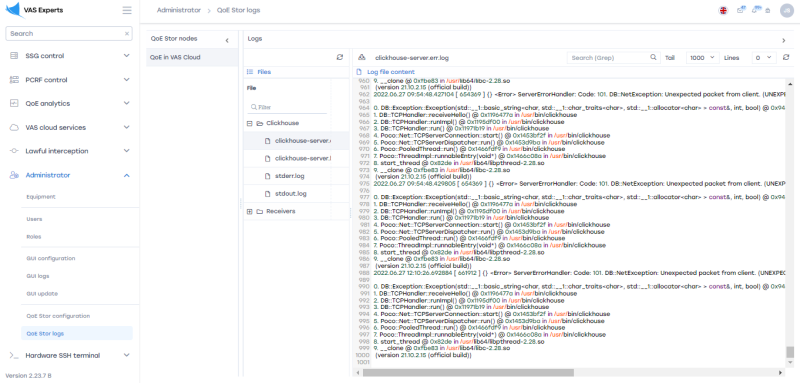Click the search magnifier in Grep field
Image resolution: width=800 pixels, height=383 pixels.
pos(654,58)
